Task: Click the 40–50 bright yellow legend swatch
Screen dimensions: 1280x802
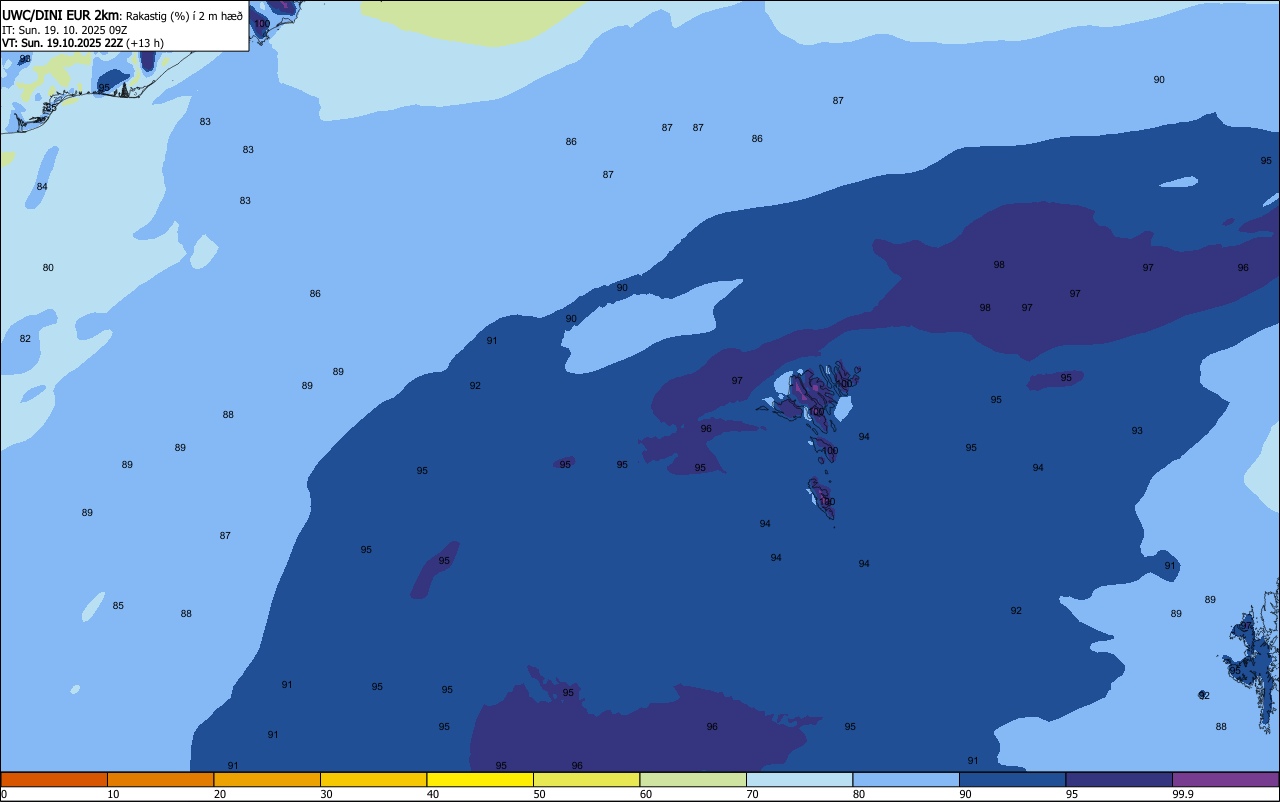Action: click(480, 779)
